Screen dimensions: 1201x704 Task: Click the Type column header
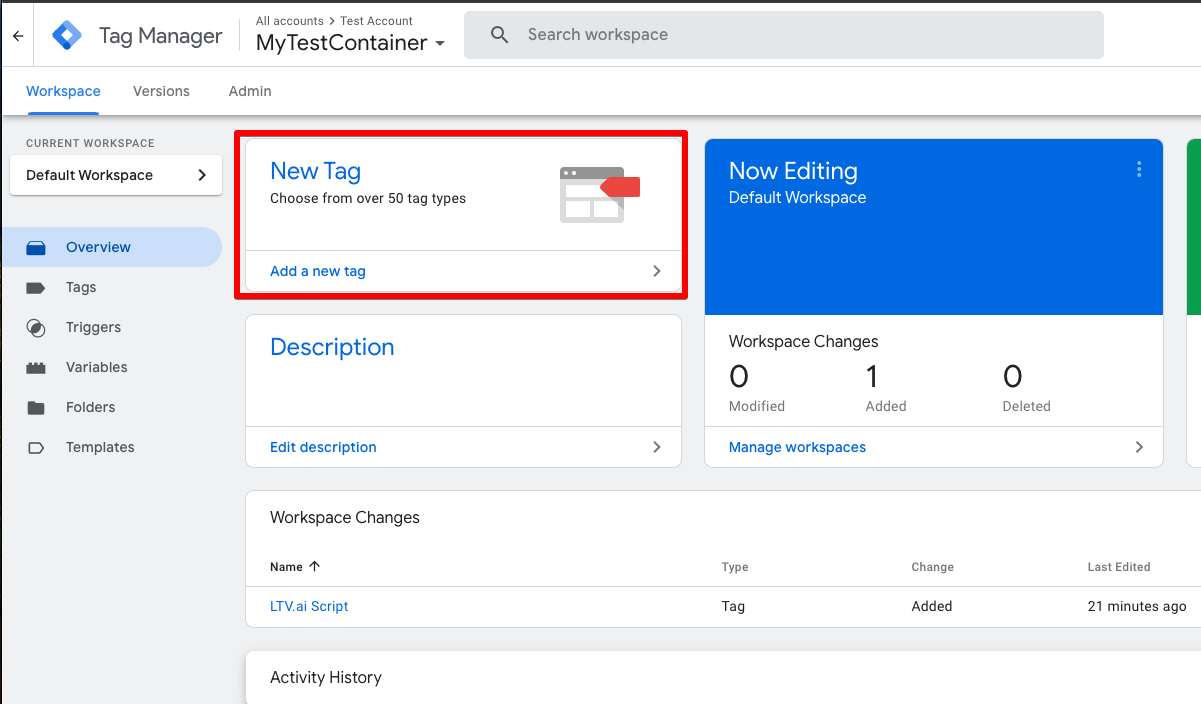click(735, 567)
